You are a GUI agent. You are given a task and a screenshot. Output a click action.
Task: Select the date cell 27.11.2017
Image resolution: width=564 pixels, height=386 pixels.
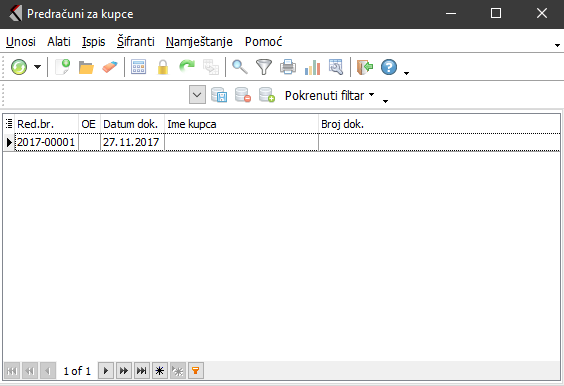coord(132,142)
